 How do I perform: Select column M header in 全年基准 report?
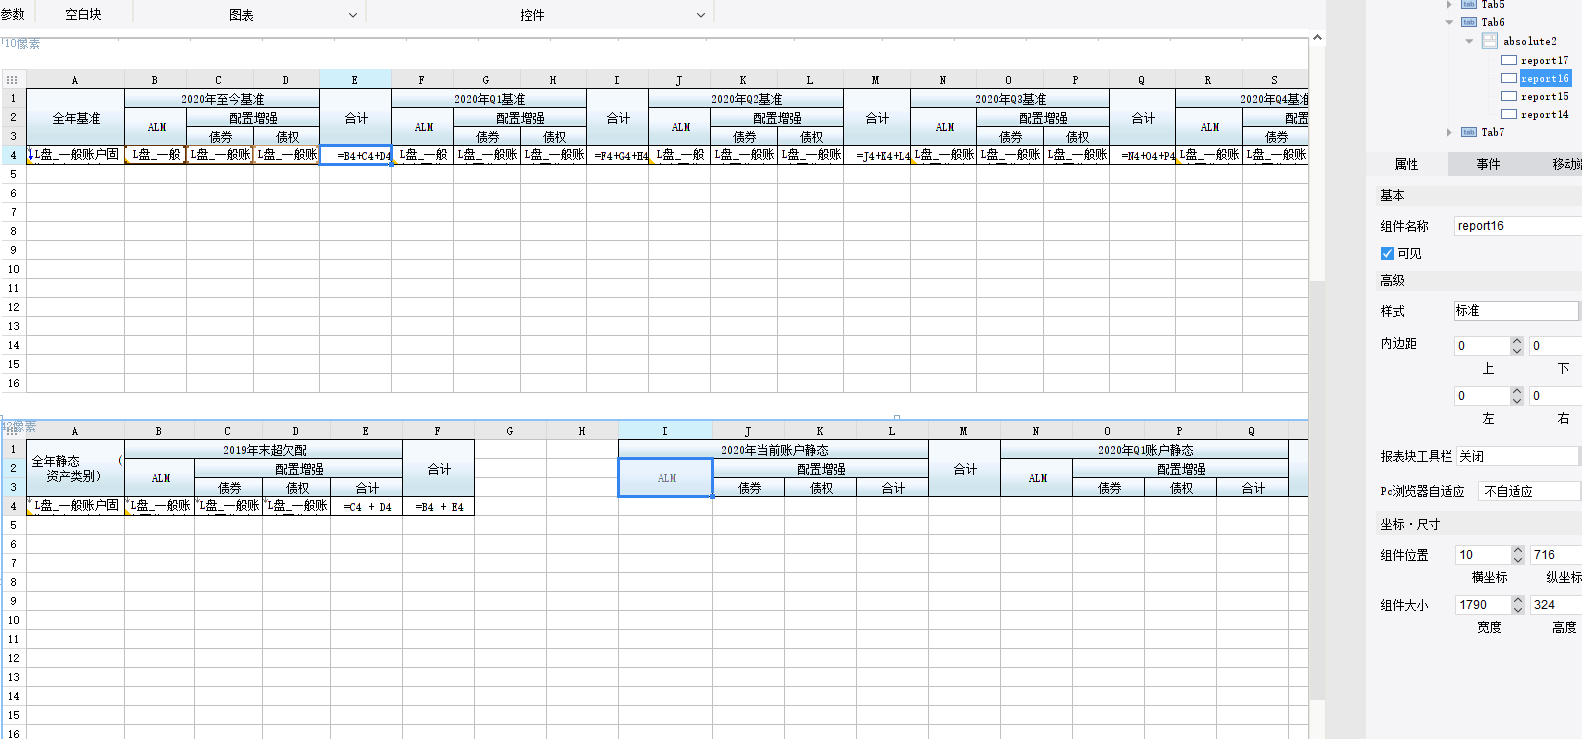876,80
